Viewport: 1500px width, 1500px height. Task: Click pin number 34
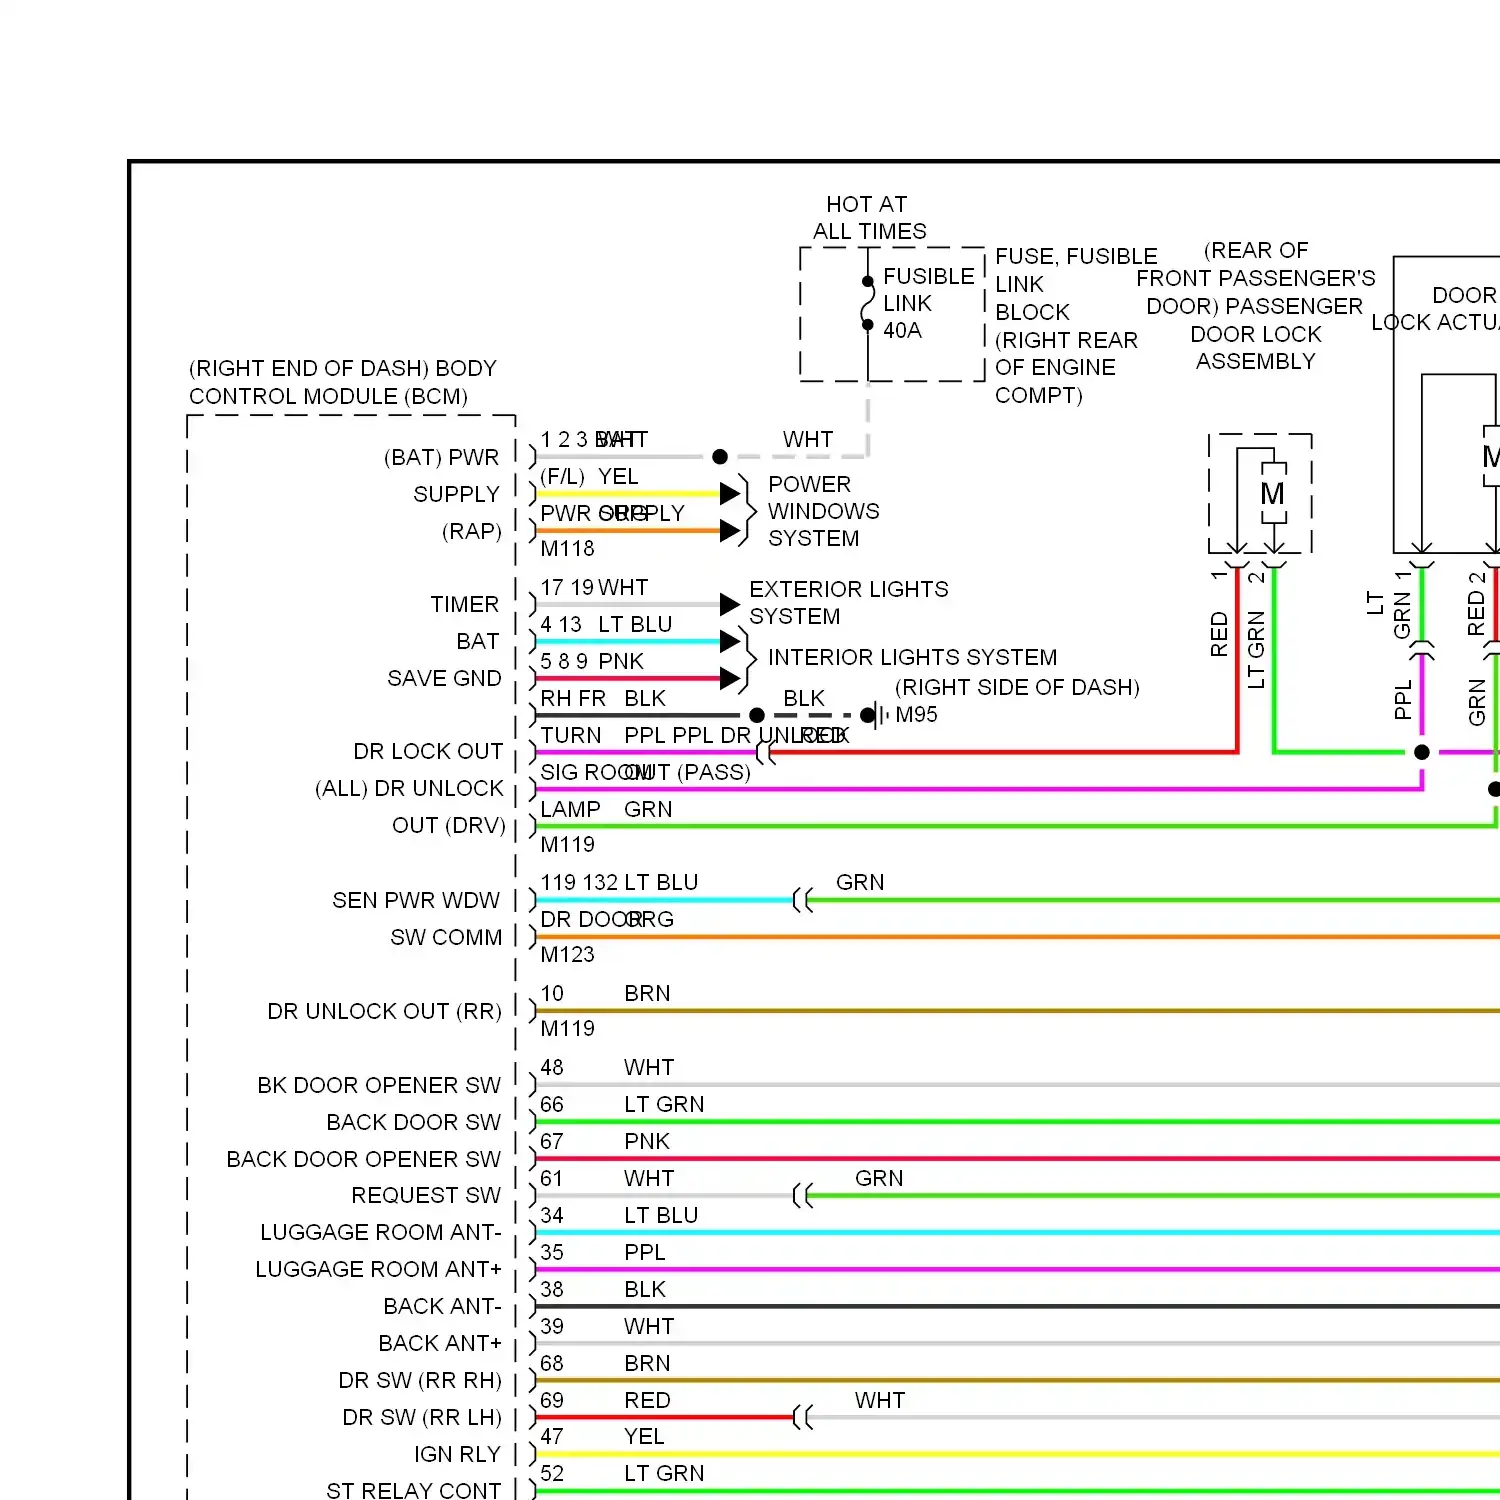(552, 1215)
